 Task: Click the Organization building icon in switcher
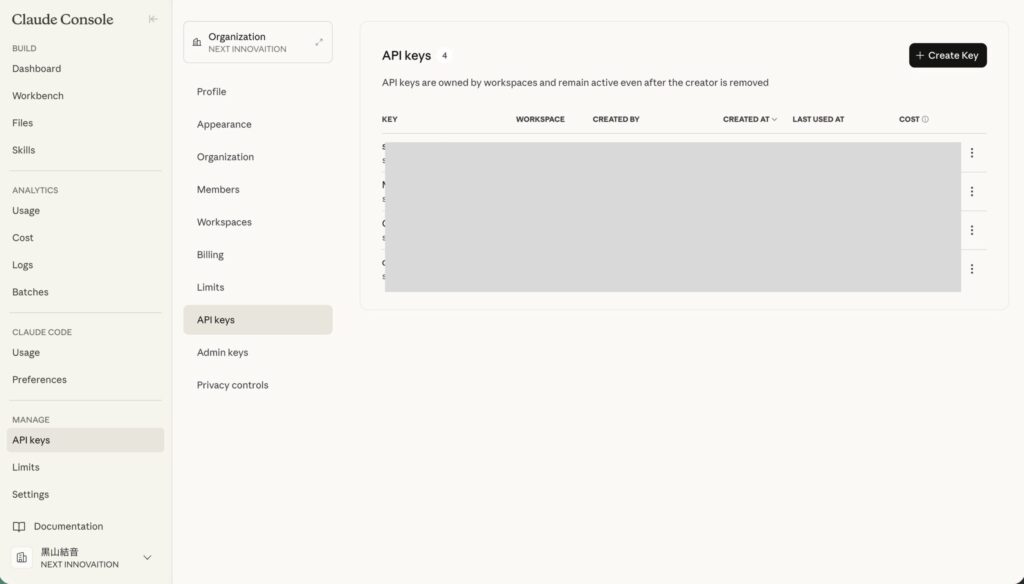coord(197,42)
